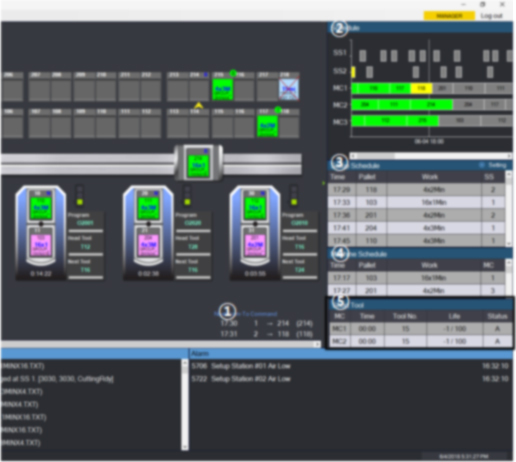Click the down arrow of the log list scrollbar
Screen dimensions: 516x462
click(185, 447)
